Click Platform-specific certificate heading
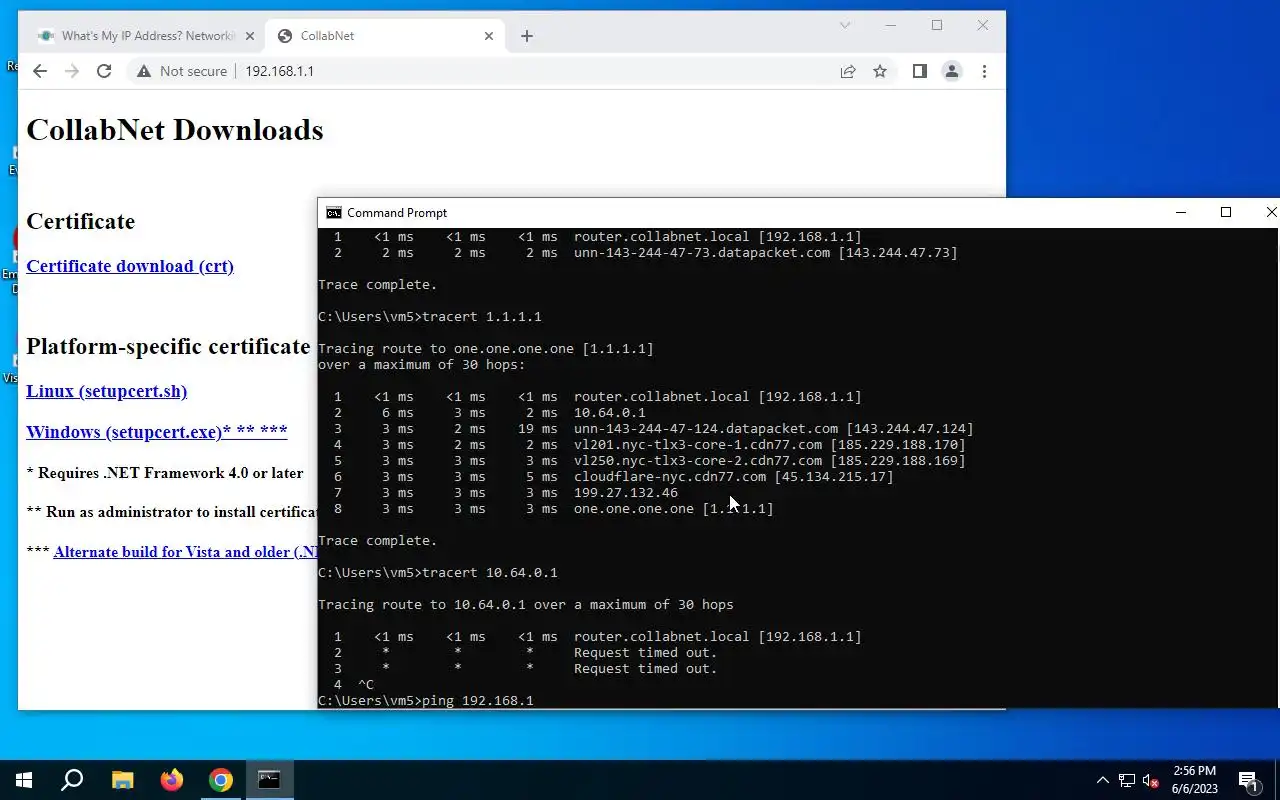 click(168, 346)
